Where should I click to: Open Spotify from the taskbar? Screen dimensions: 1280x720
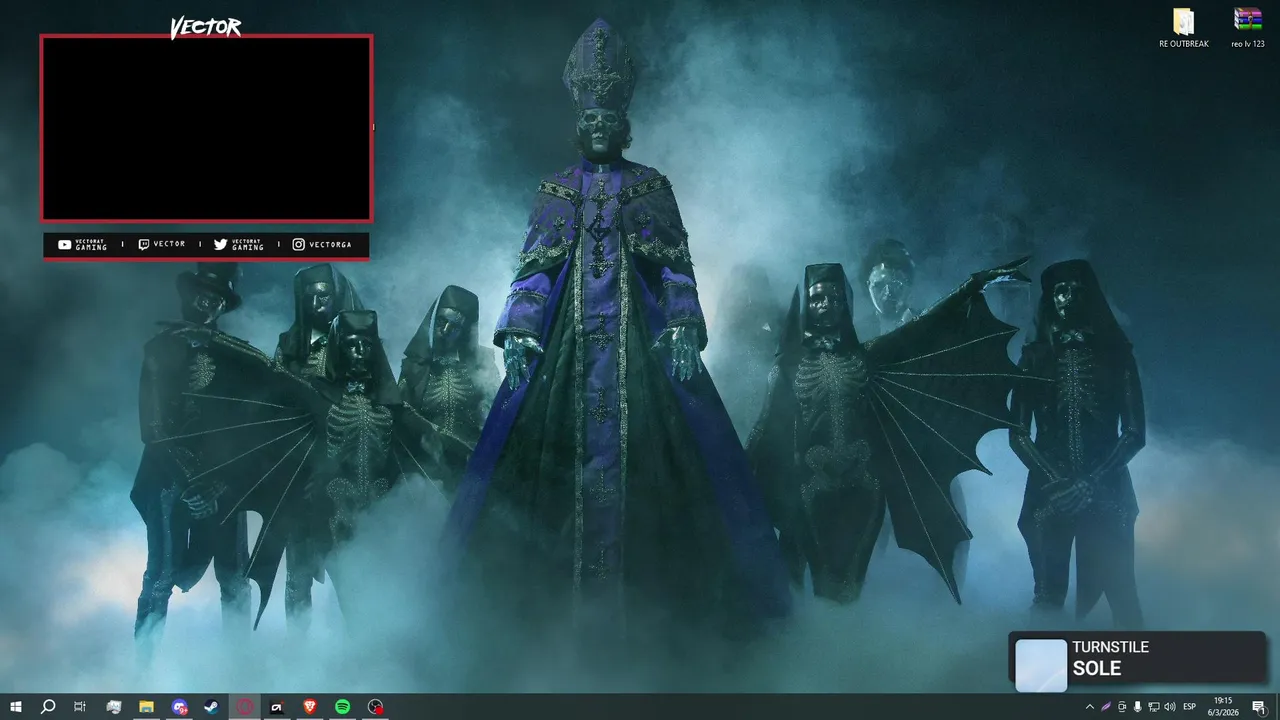click(342, 707)
